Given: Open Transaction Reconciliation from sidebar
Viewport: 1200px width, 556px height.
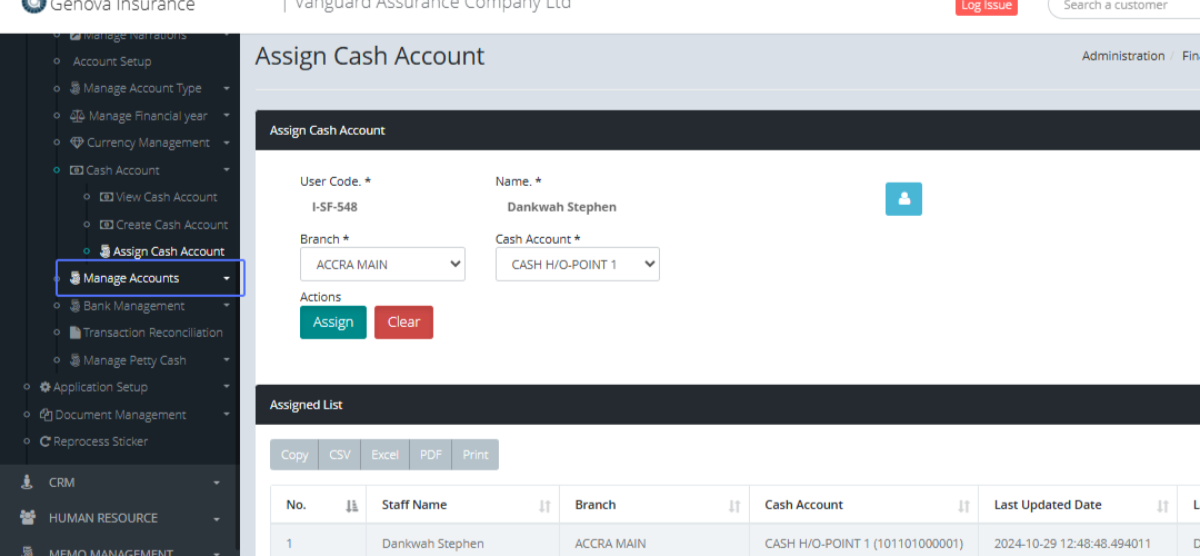Looking at the screenshot, I should click(152, 333).
